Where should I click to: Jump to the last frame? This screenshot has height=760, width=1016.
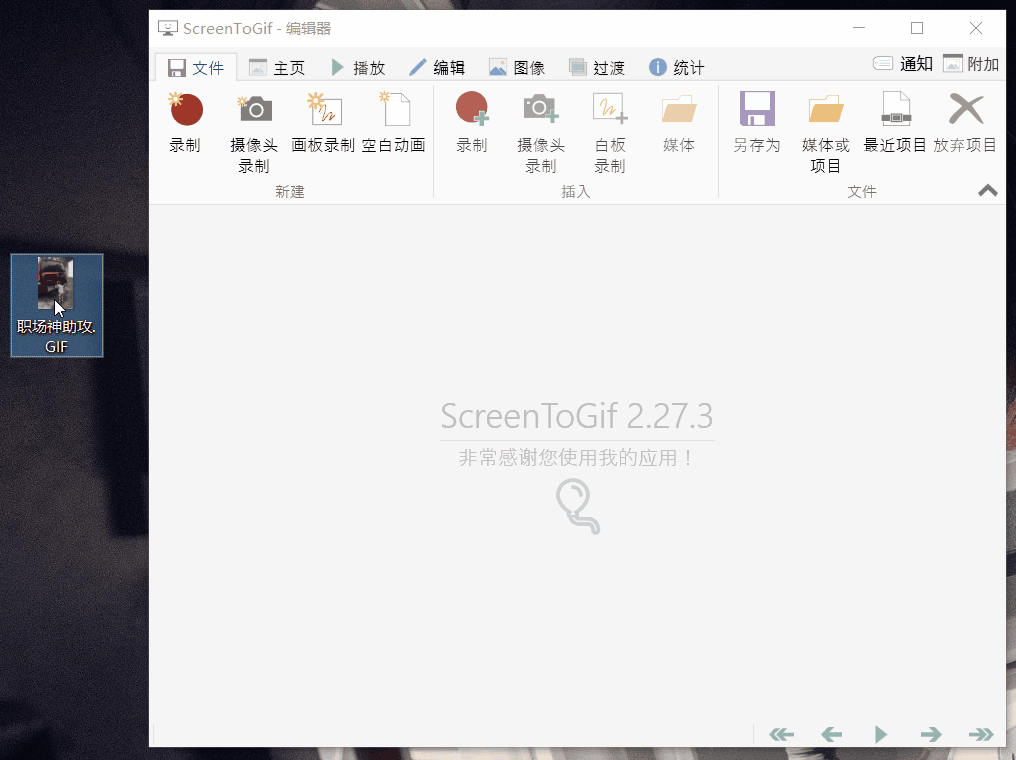pyautogui.click(x=981, y=734)
